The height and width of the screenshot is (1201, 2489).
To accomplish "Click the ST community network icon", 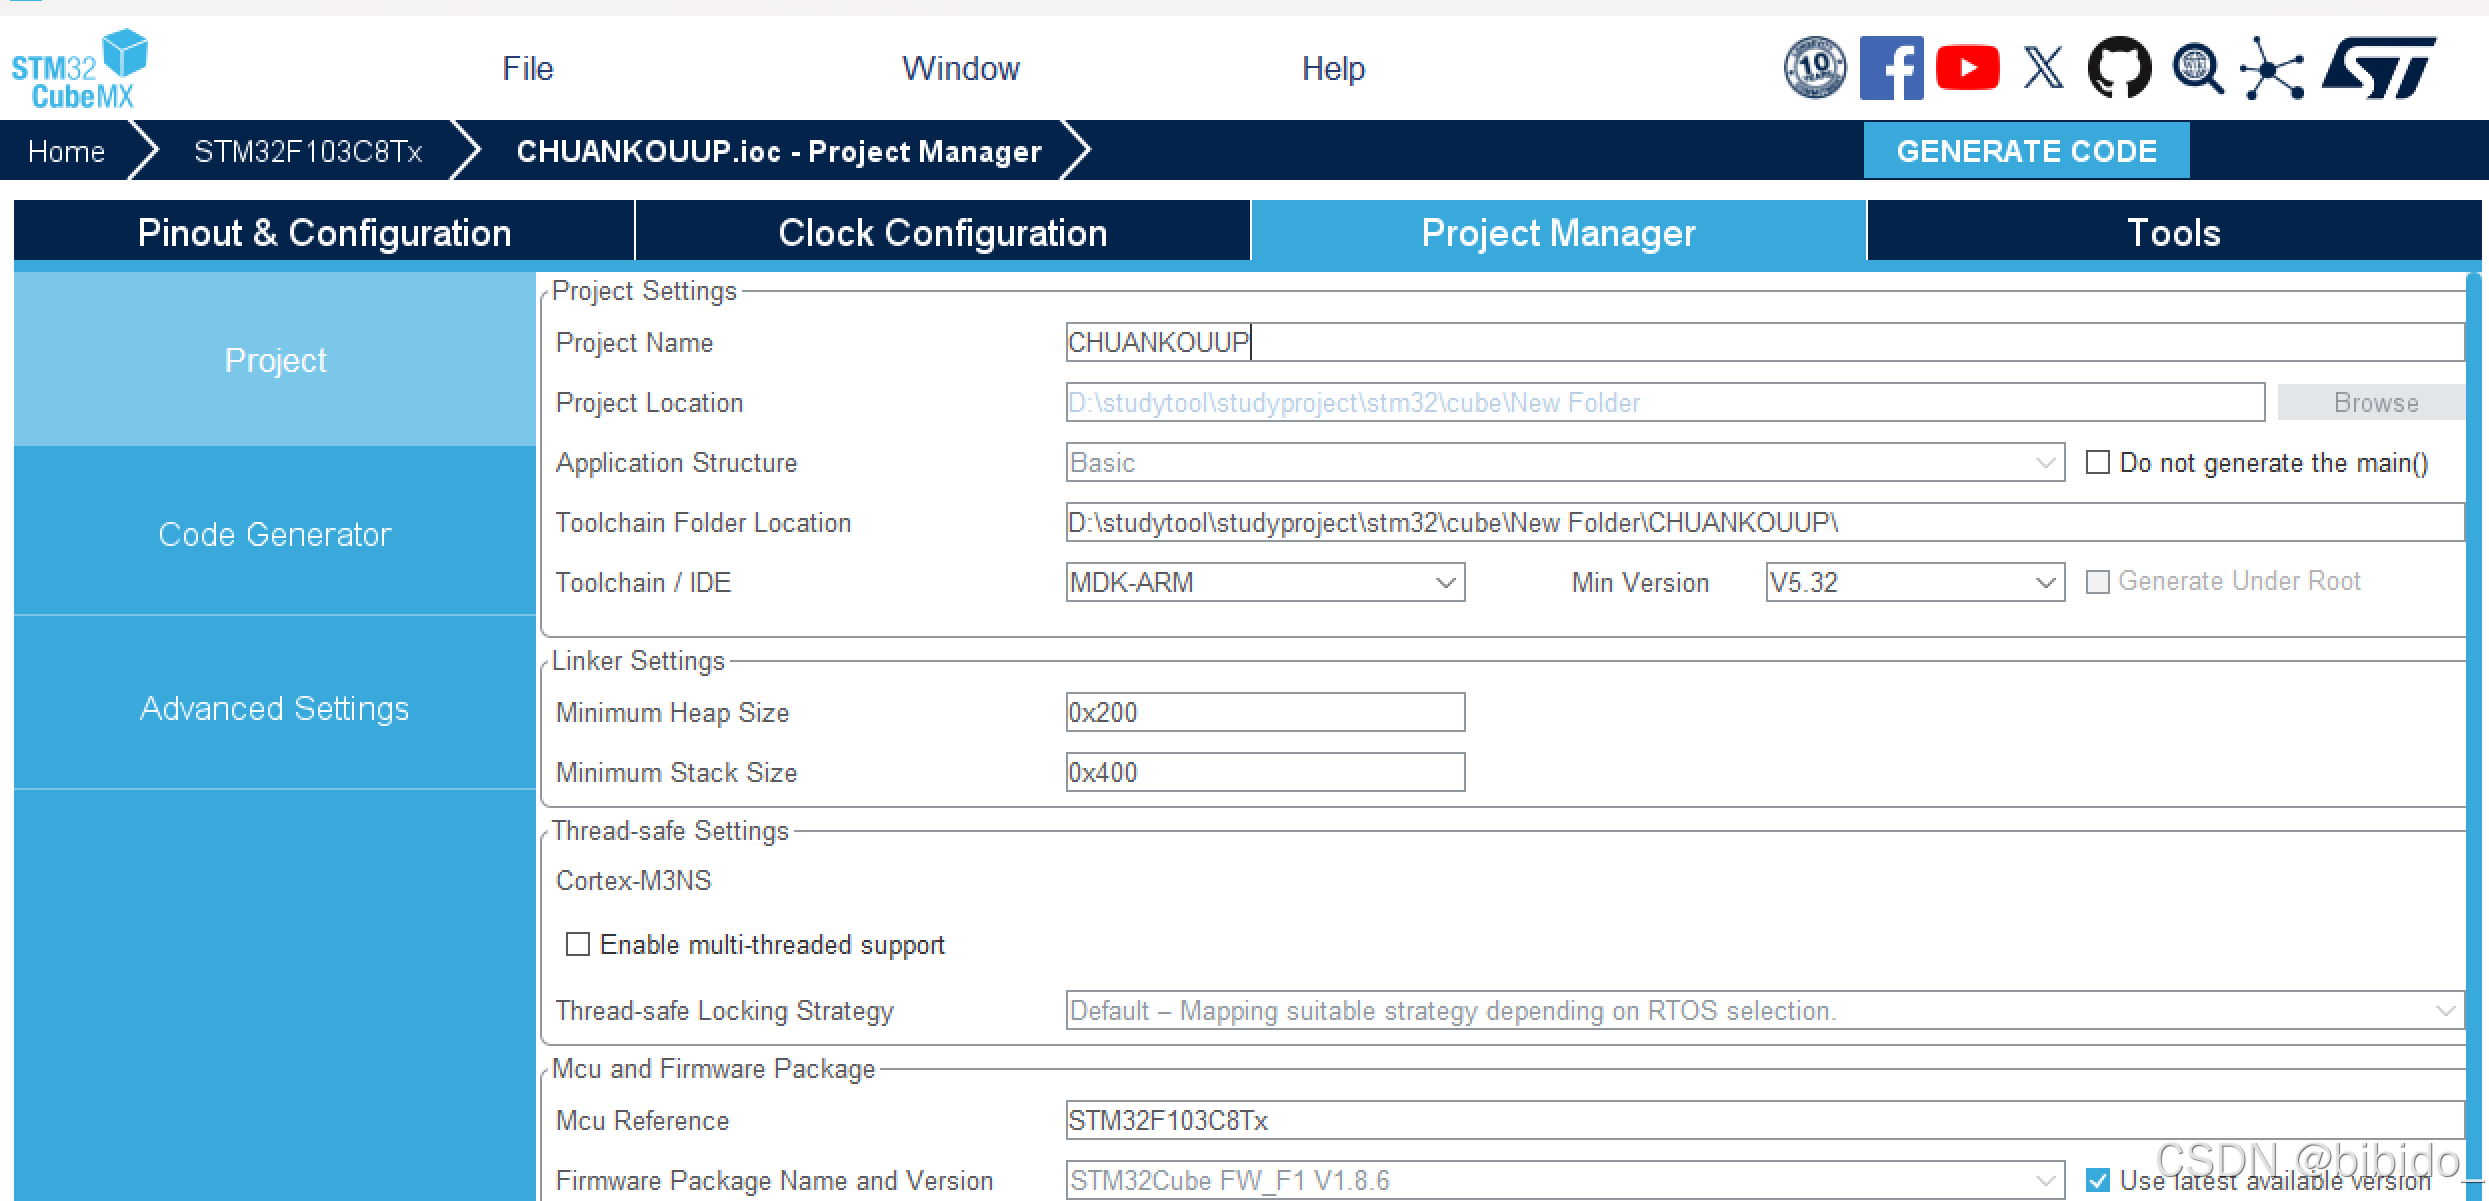I will click(2272, 68).
